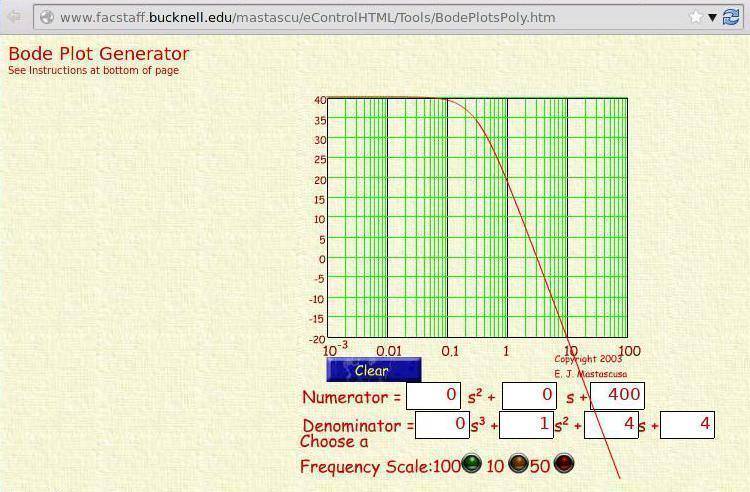Viewport: 750px width, 492px height.
Task: Open the URL history dropdown arrow
Action: coord(713,17)
